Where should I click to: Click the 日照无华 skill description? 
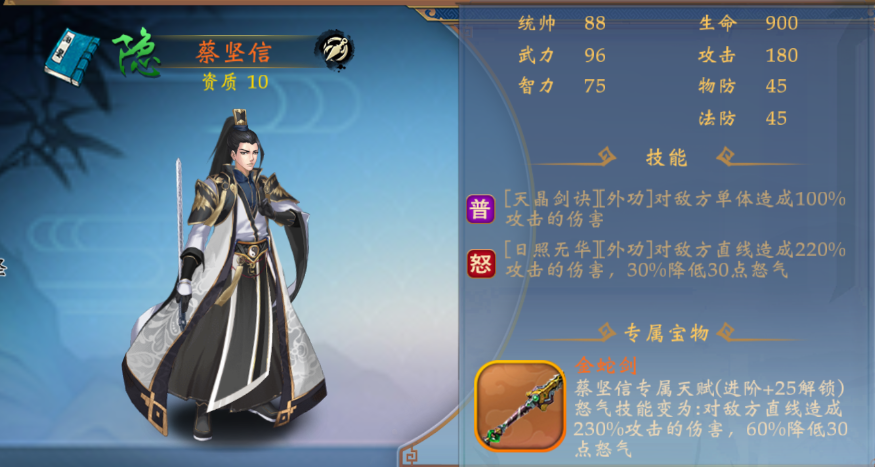pyautogui.click(x=675, y=260)
